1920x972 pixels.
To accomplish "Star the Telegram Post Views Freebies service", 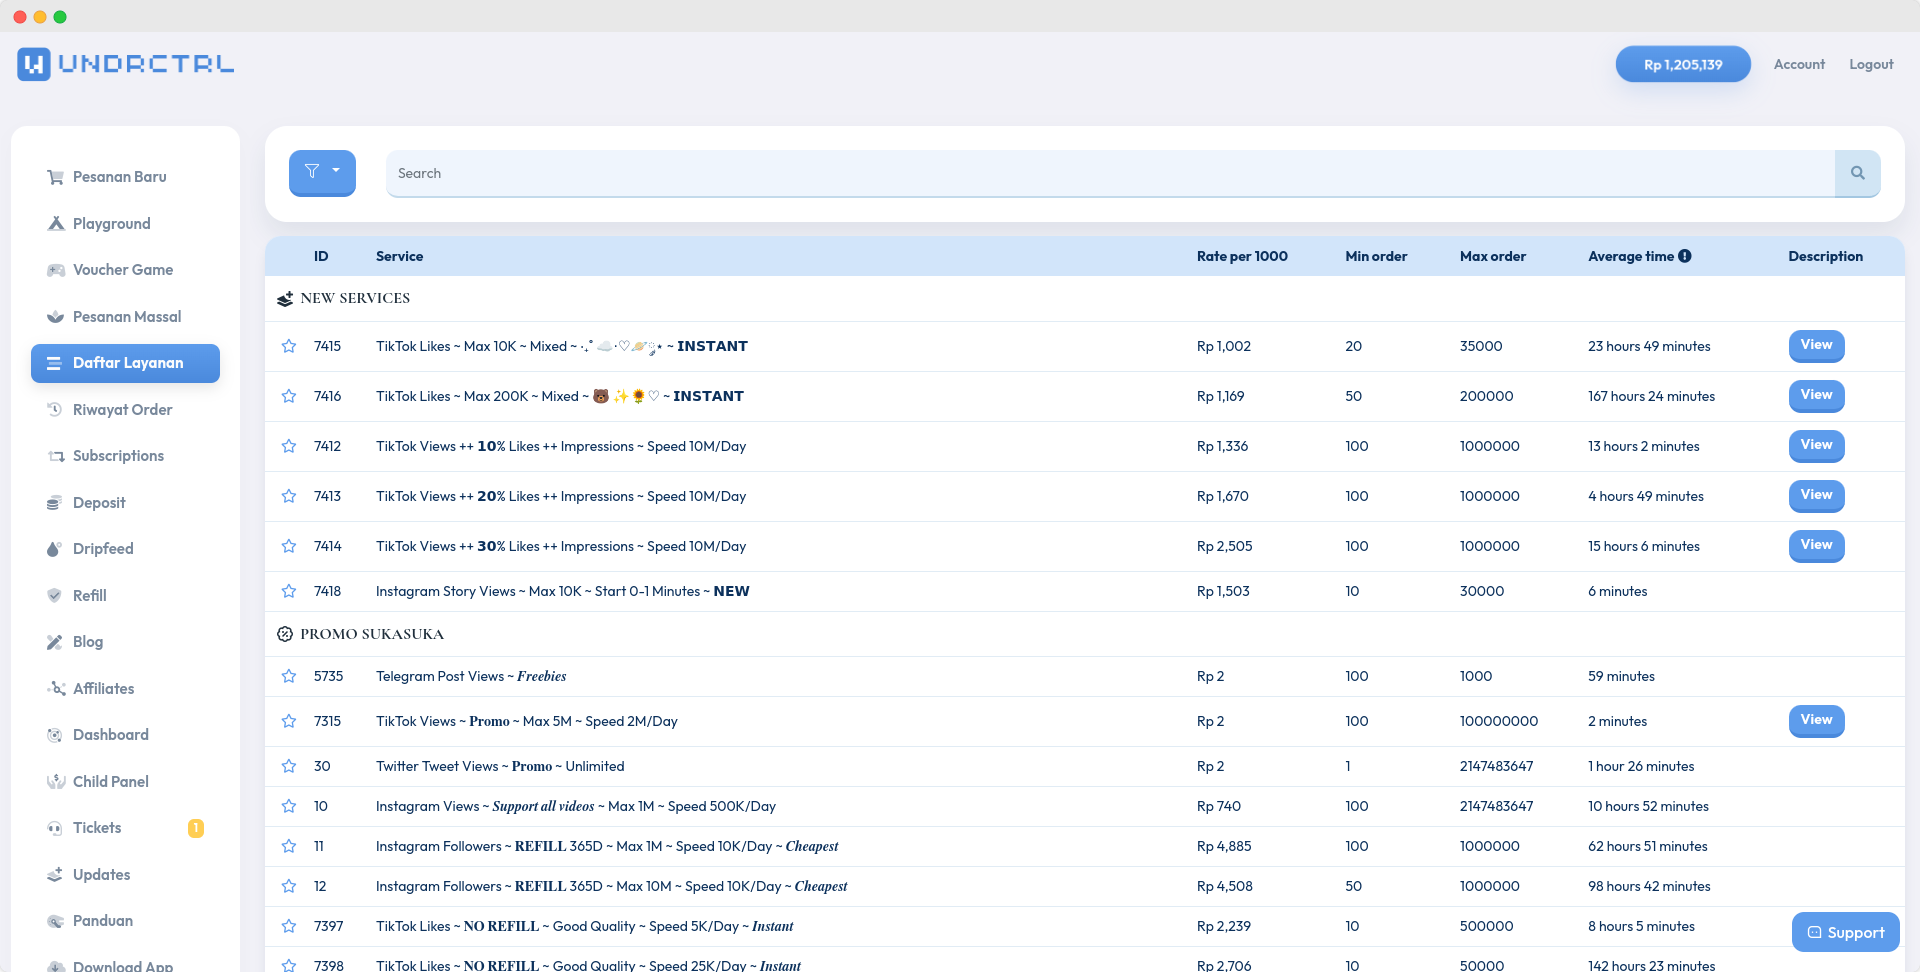I will (x=289, y=676).
